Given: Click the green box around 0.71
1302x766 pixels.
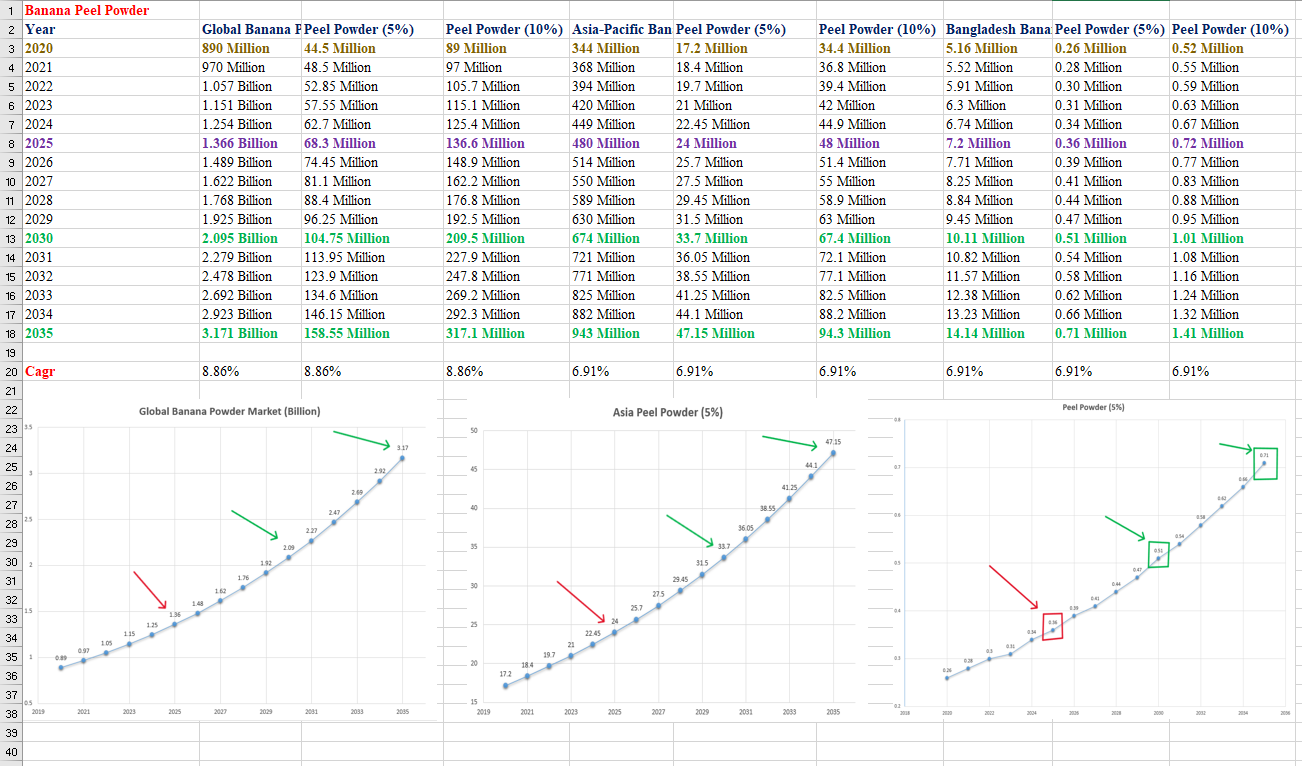Looking at the screenshot, I should pos(1263,463).
